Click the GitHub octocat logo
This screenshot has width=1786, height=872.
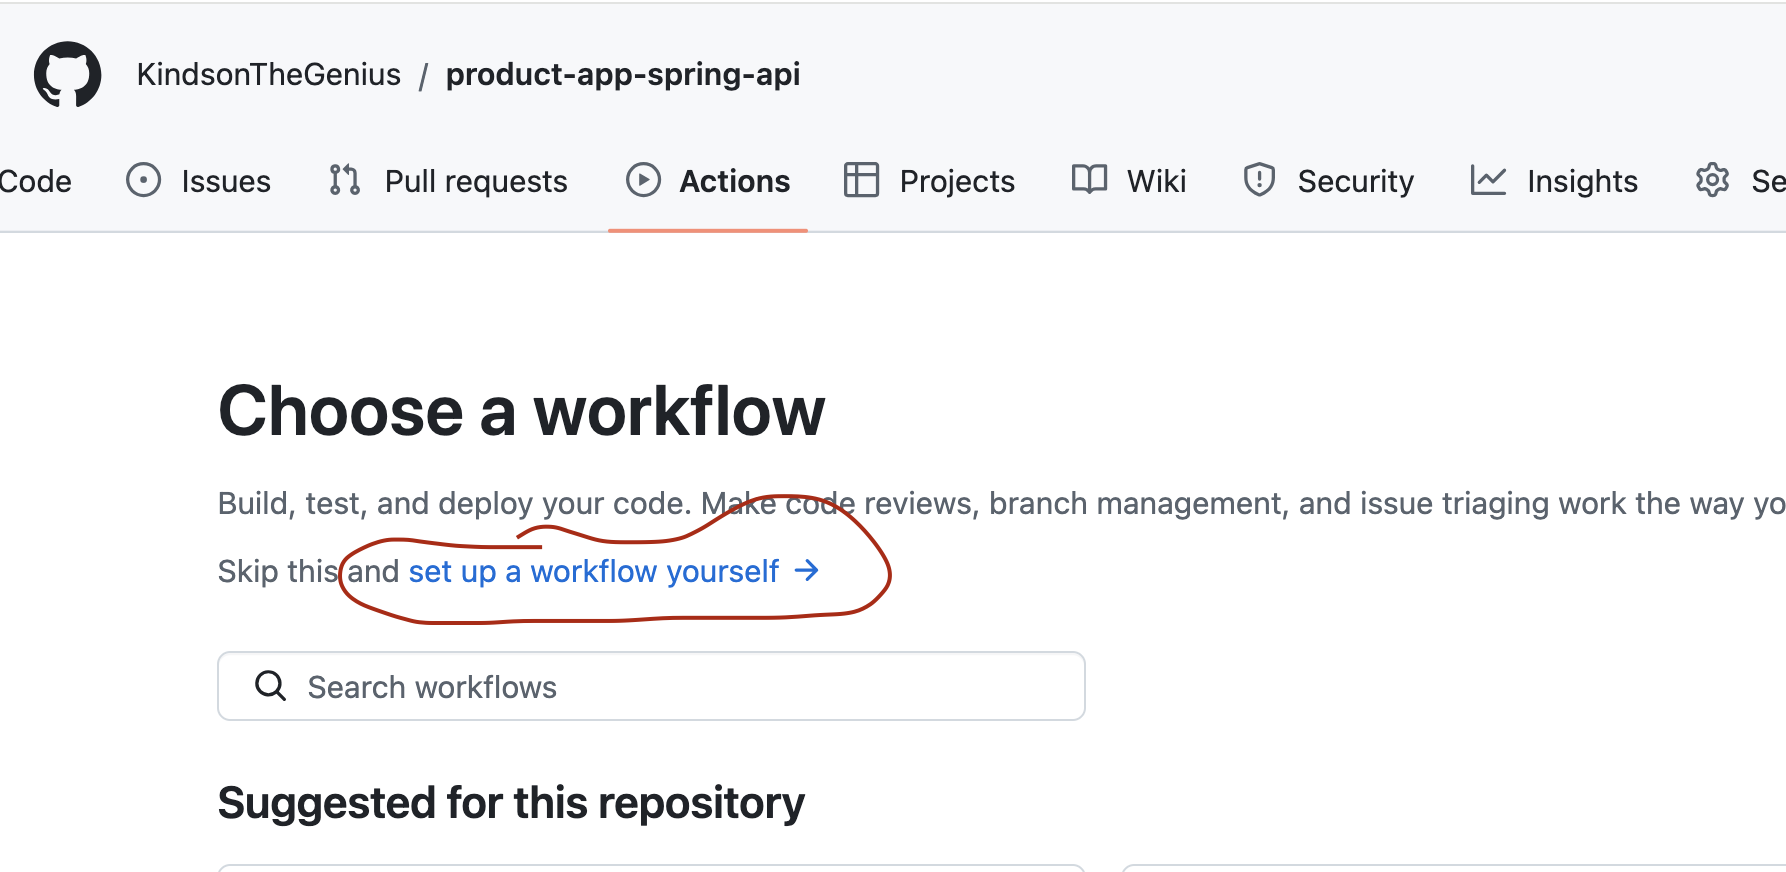(x=67, y=74)
